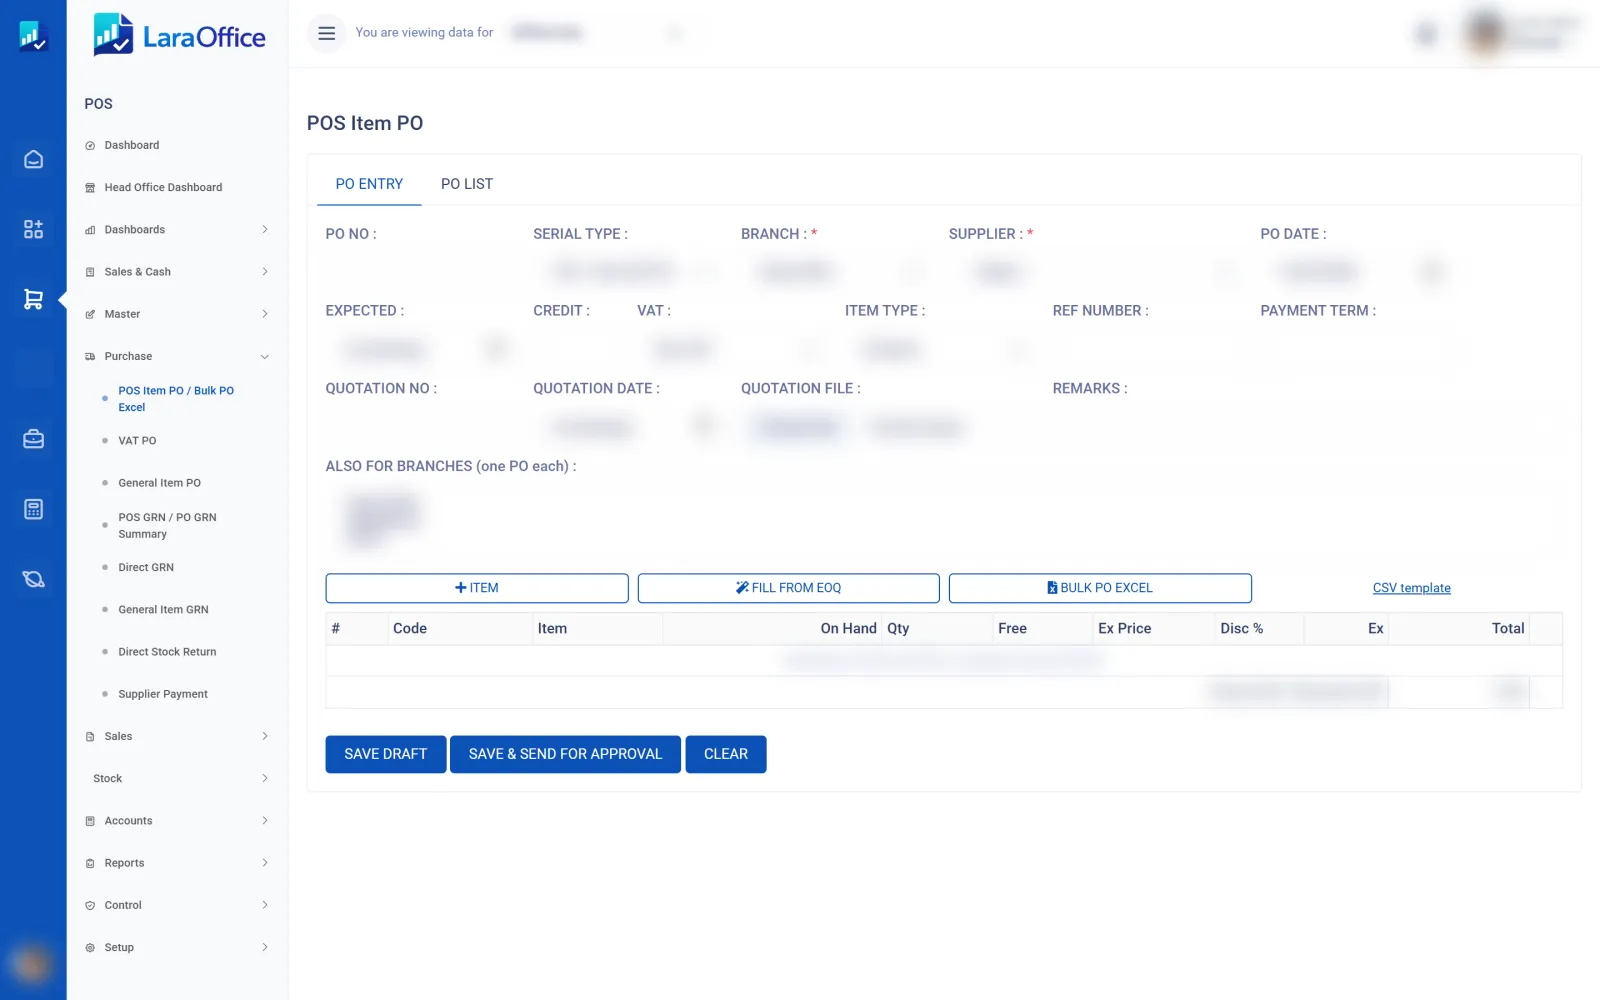
Task: Expand the Dashboards menu
Action: [177, 229]
